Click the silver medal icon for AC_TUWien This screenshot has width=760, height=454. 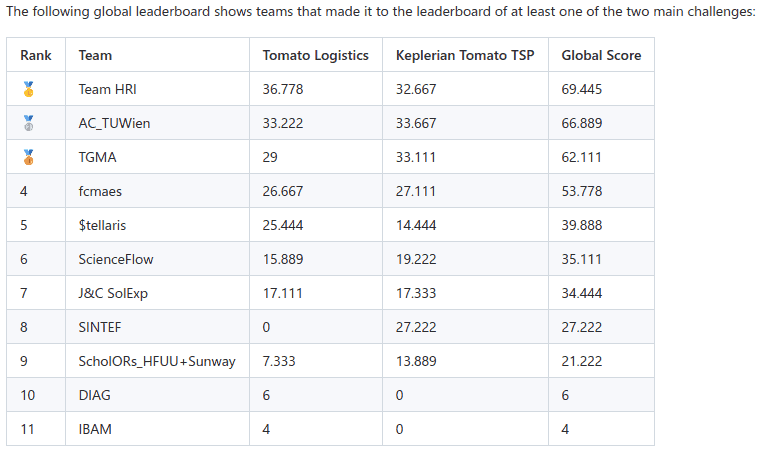[28, 123]
